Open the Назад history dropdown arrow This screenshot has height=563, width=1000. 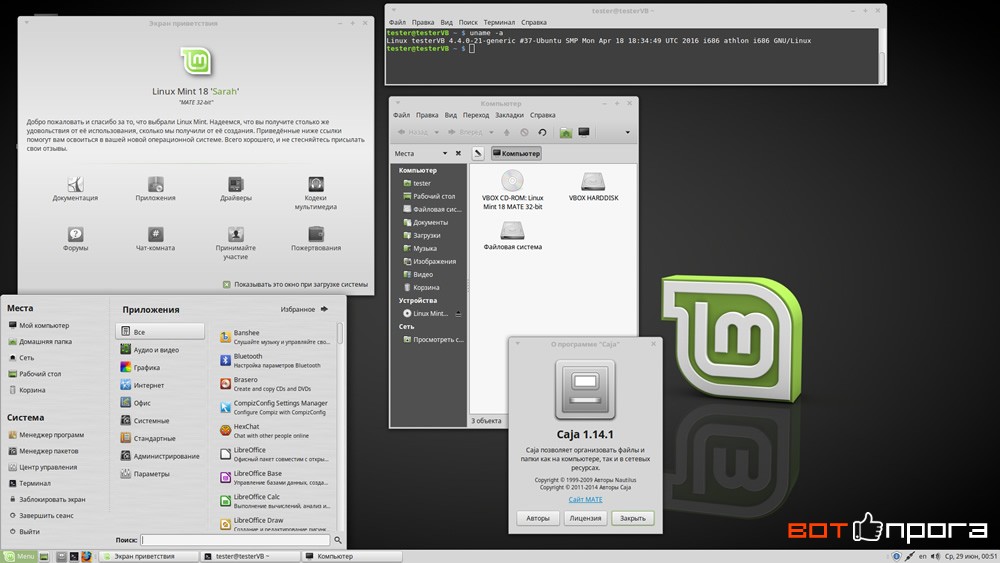point(436,133)
